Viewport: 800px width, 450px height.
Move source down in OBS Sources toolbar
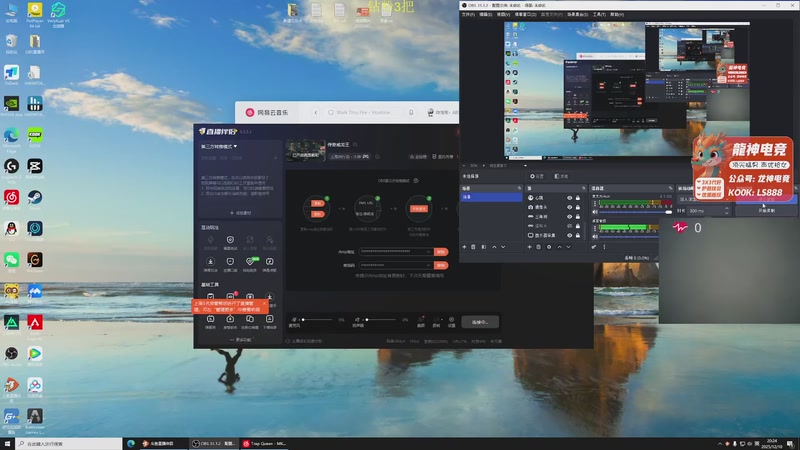[568, 247]
